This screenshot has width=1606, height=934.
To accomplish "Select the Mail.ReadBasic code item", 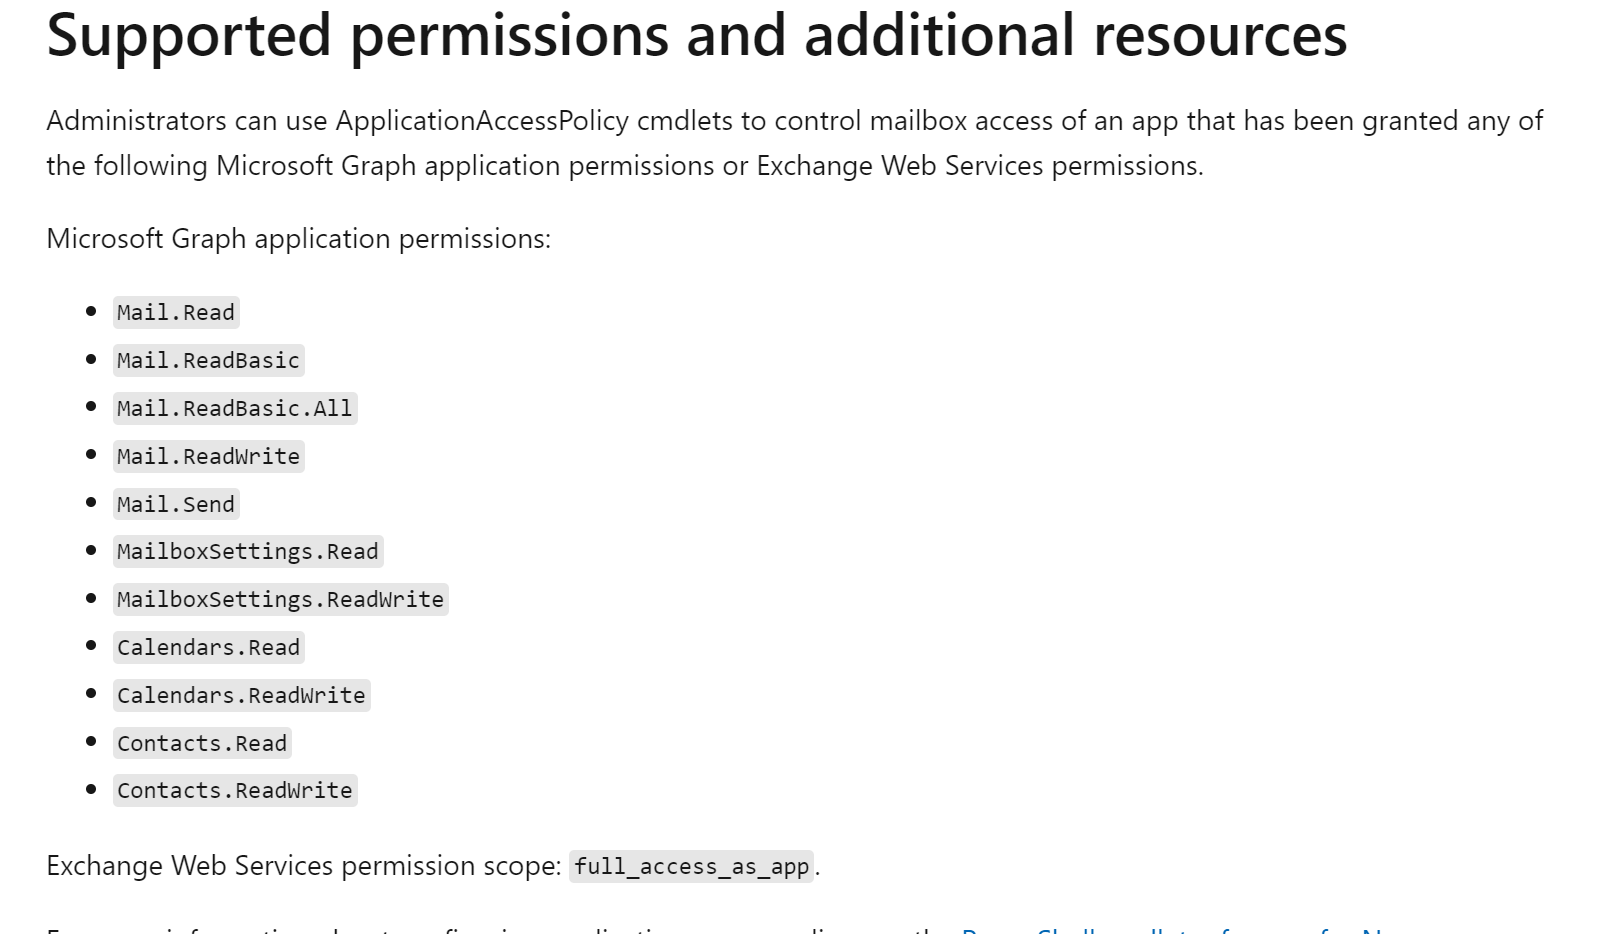I will click(x=208, y=361).
